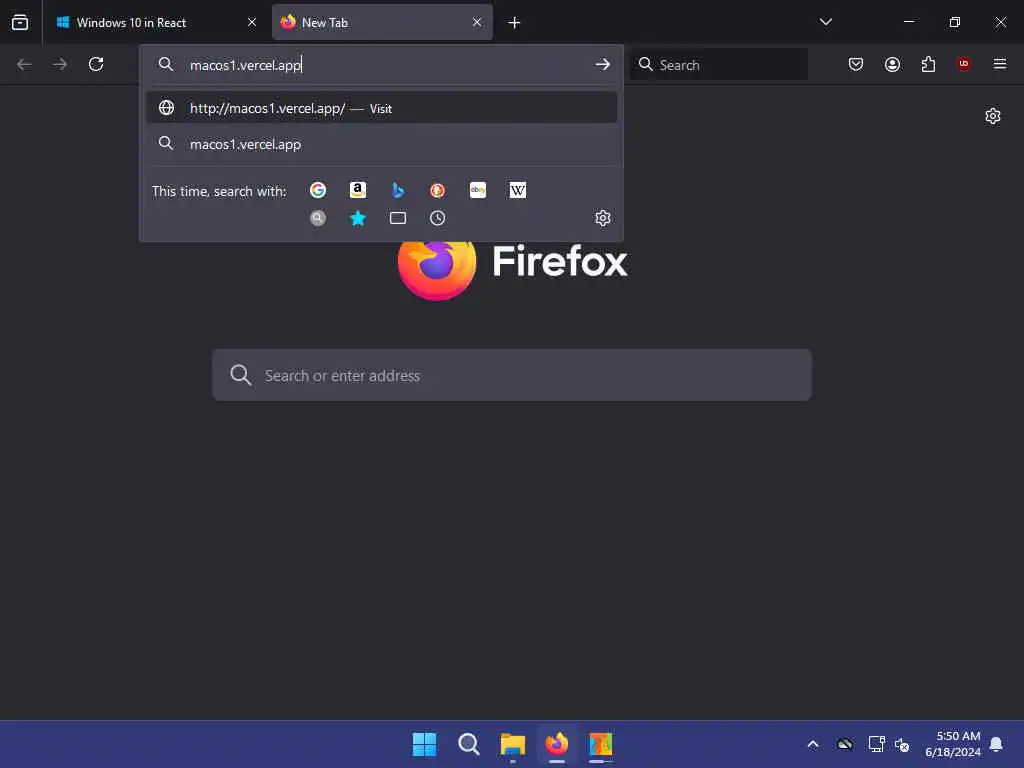
Task: Open a new tab with plus button
Action: 515,23
